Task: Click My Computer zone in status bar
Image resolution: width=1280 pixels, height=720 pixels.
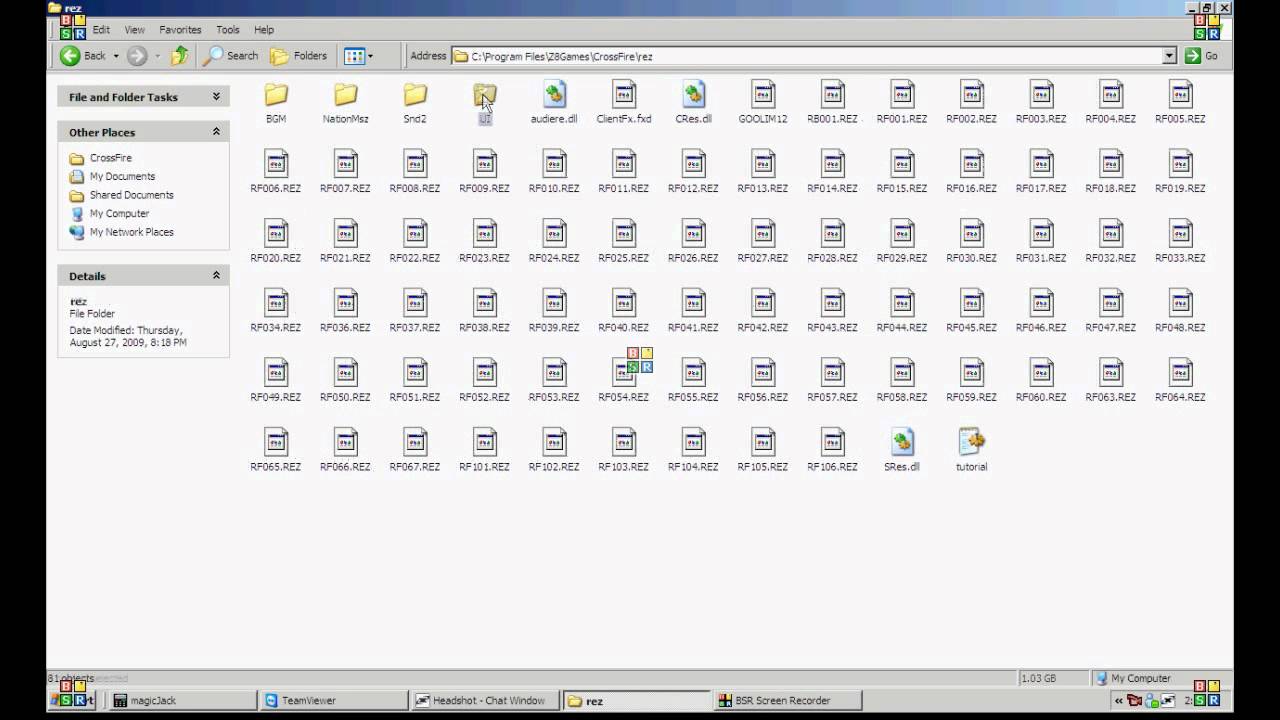Action: tap(1140, 678)
